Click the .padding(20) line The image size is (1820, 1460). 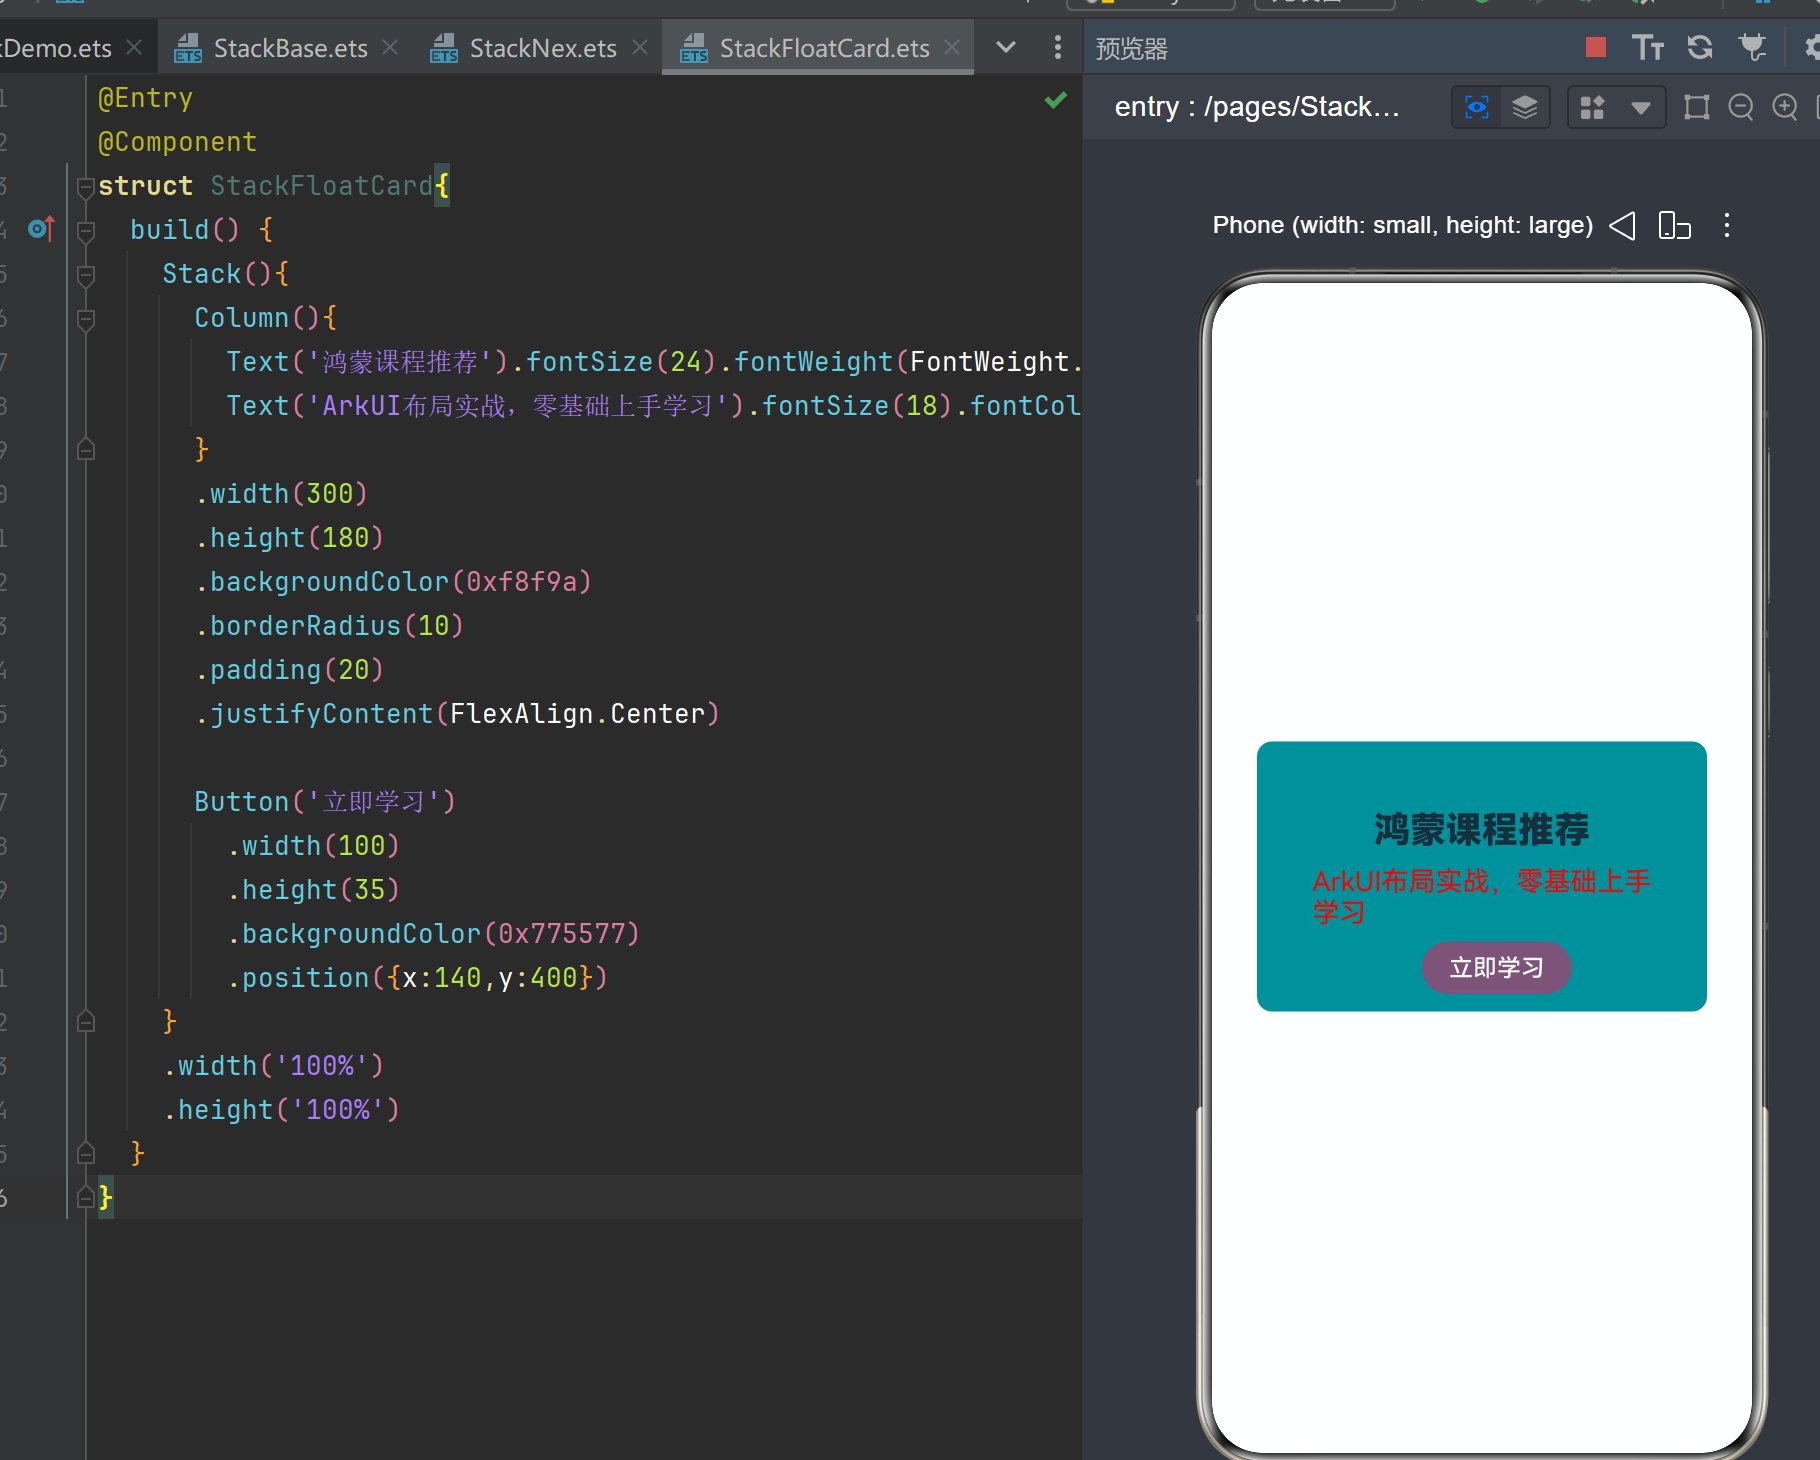[x=289, y=670]
